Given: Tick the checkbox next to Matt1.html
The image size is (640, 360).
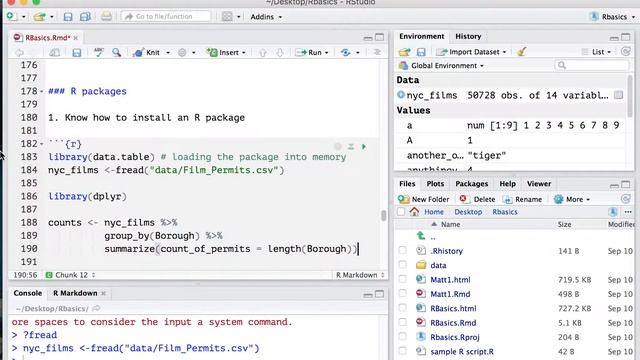Looking at the screenshot, I should 402,279.
